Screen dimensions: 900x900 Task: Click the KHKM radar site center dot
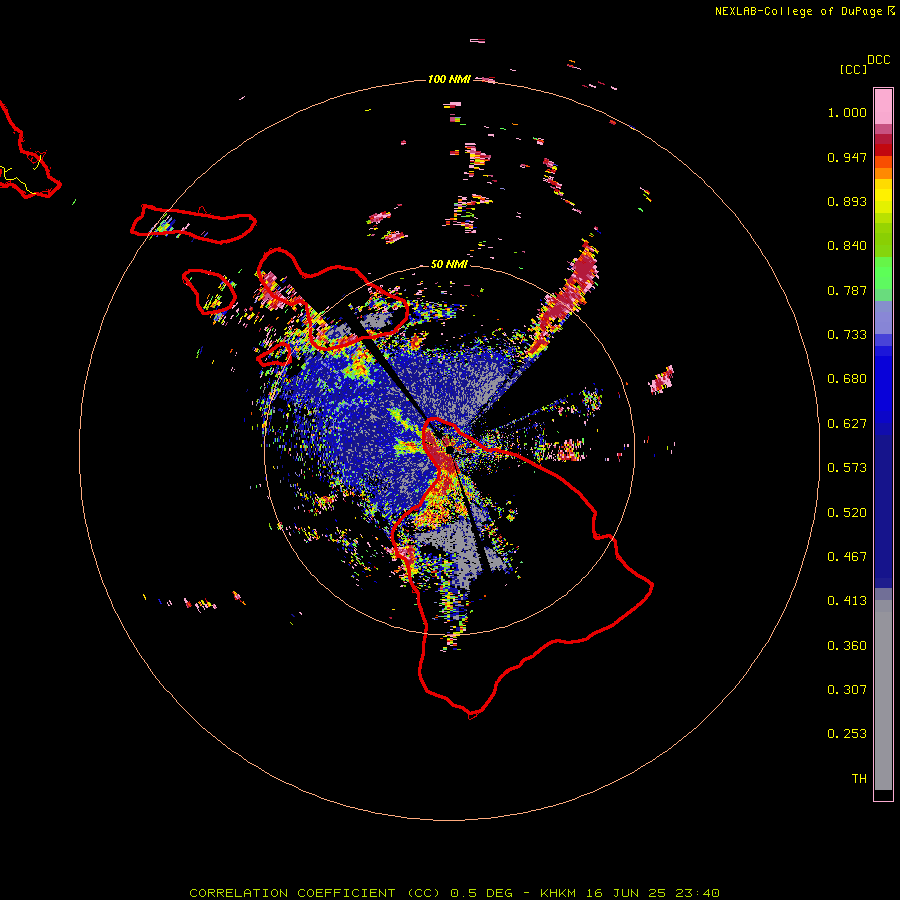pyautogui.click(x=450, y=449)
